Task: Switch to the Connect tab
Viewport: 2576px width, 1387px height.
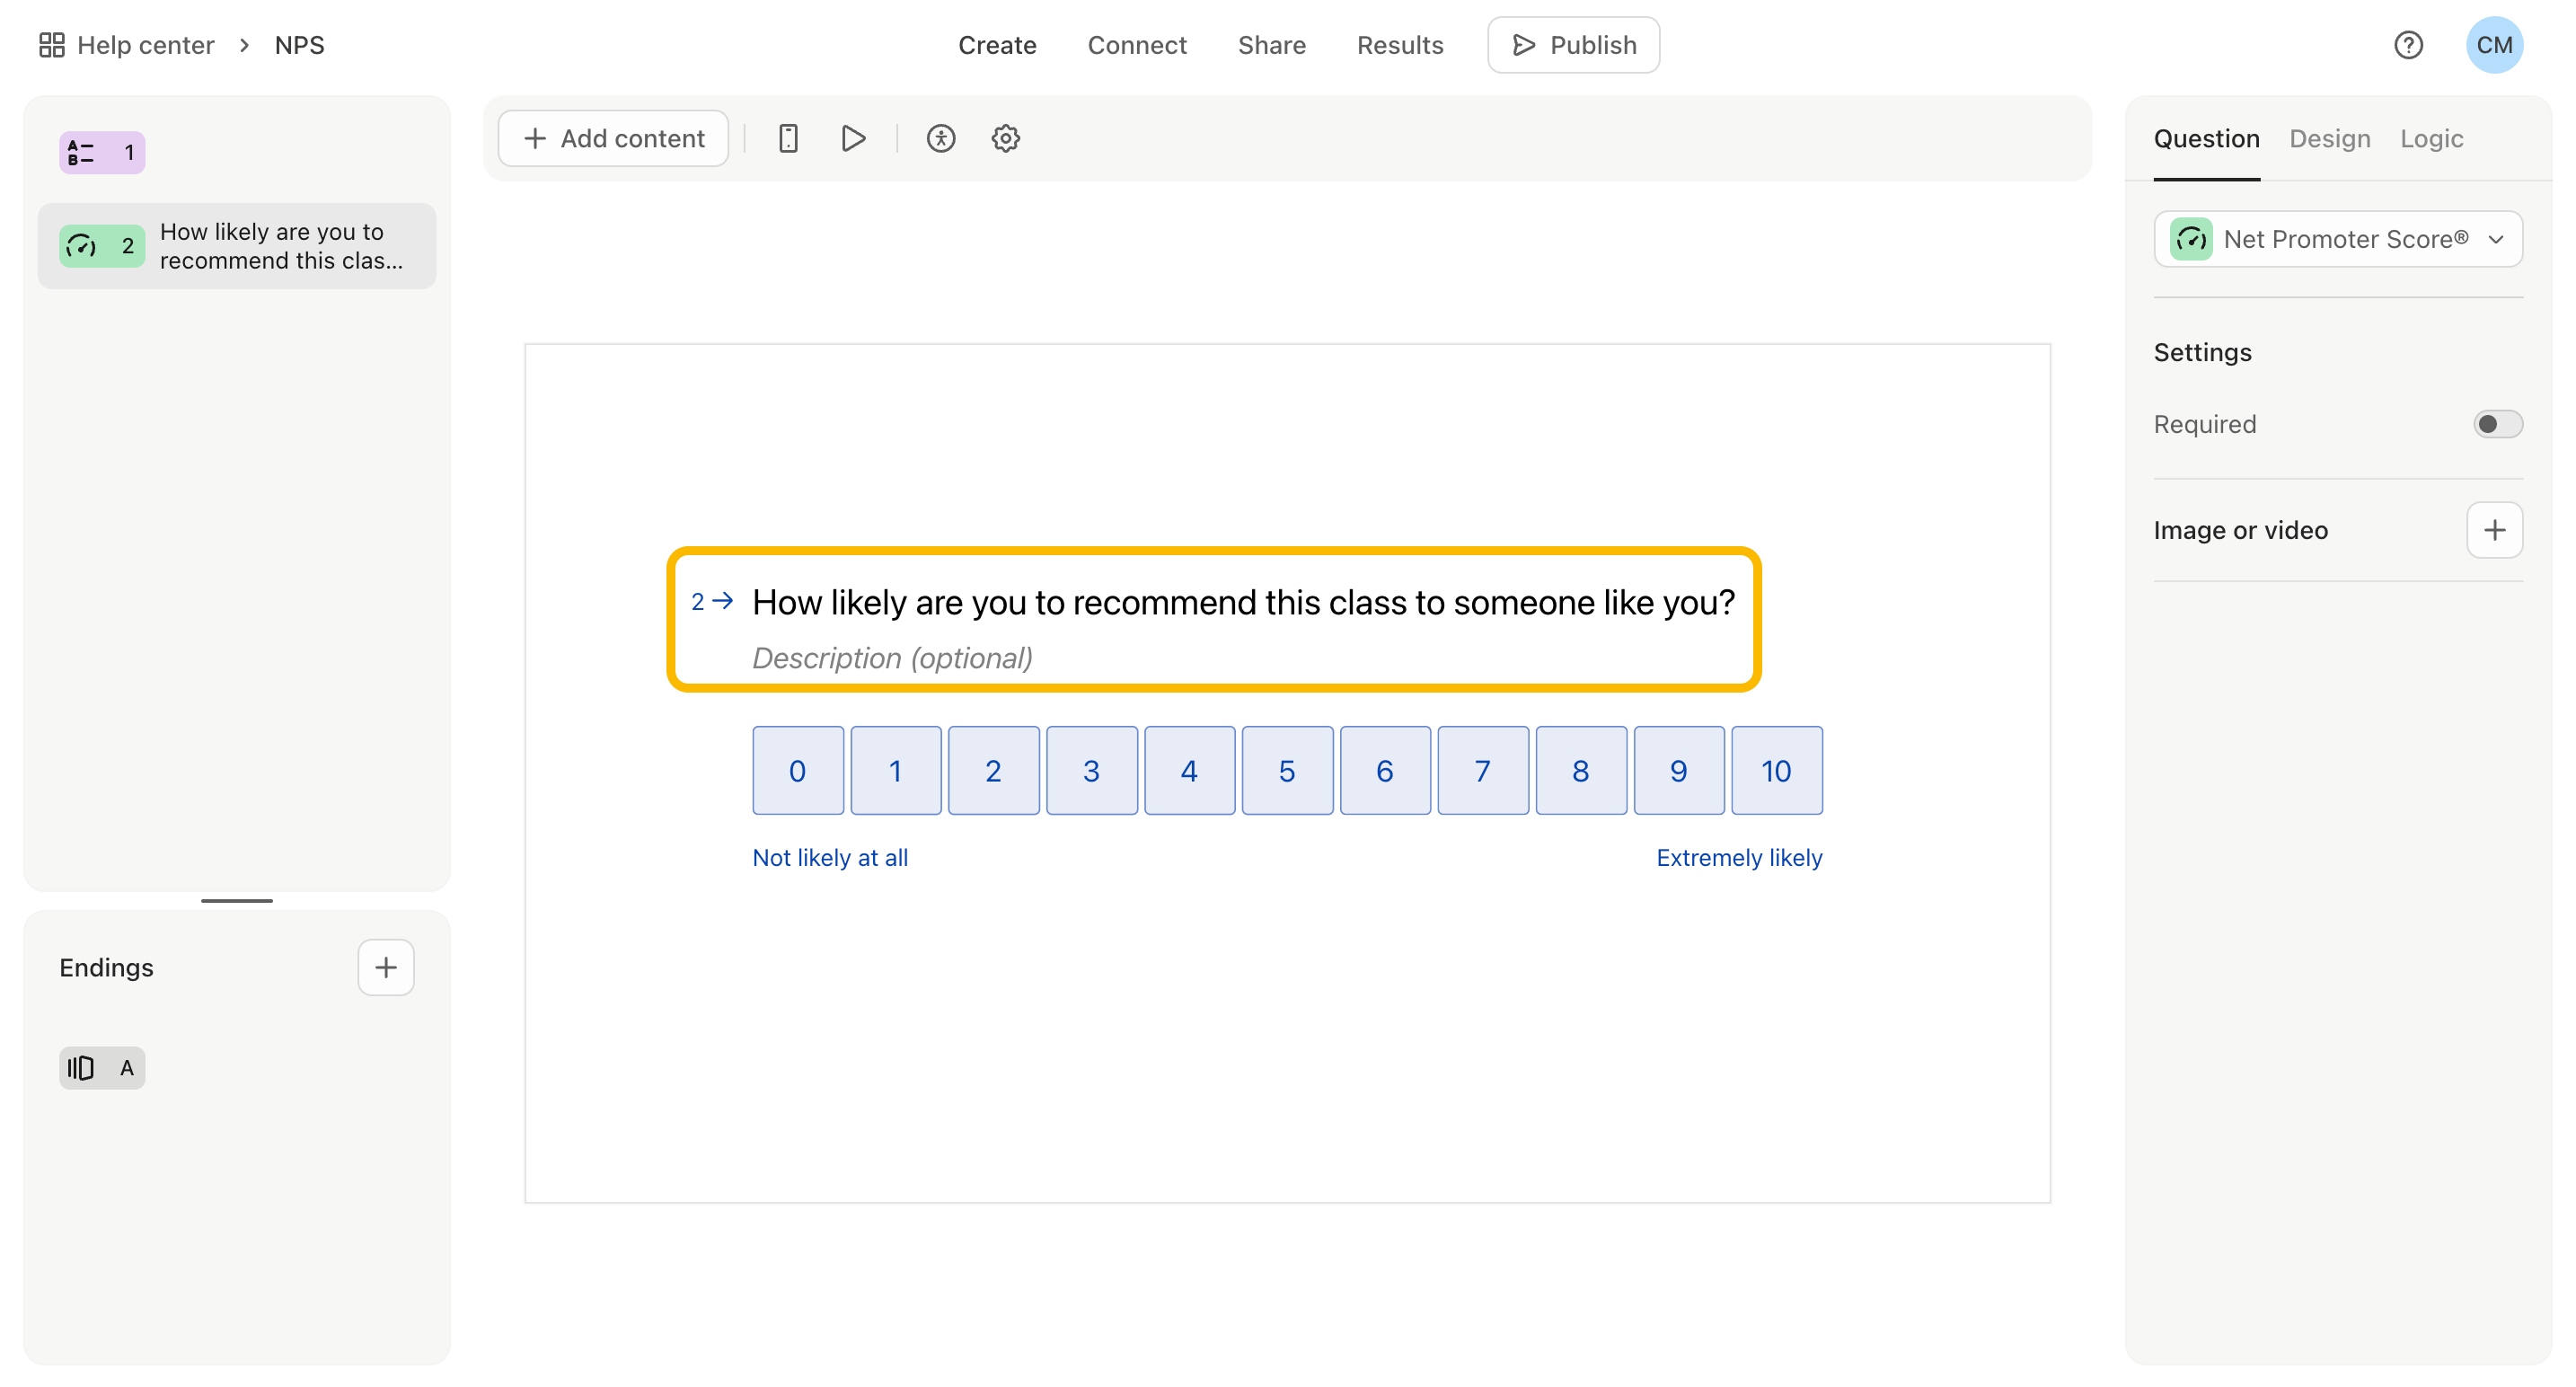Action: (x=1137, y=45)
